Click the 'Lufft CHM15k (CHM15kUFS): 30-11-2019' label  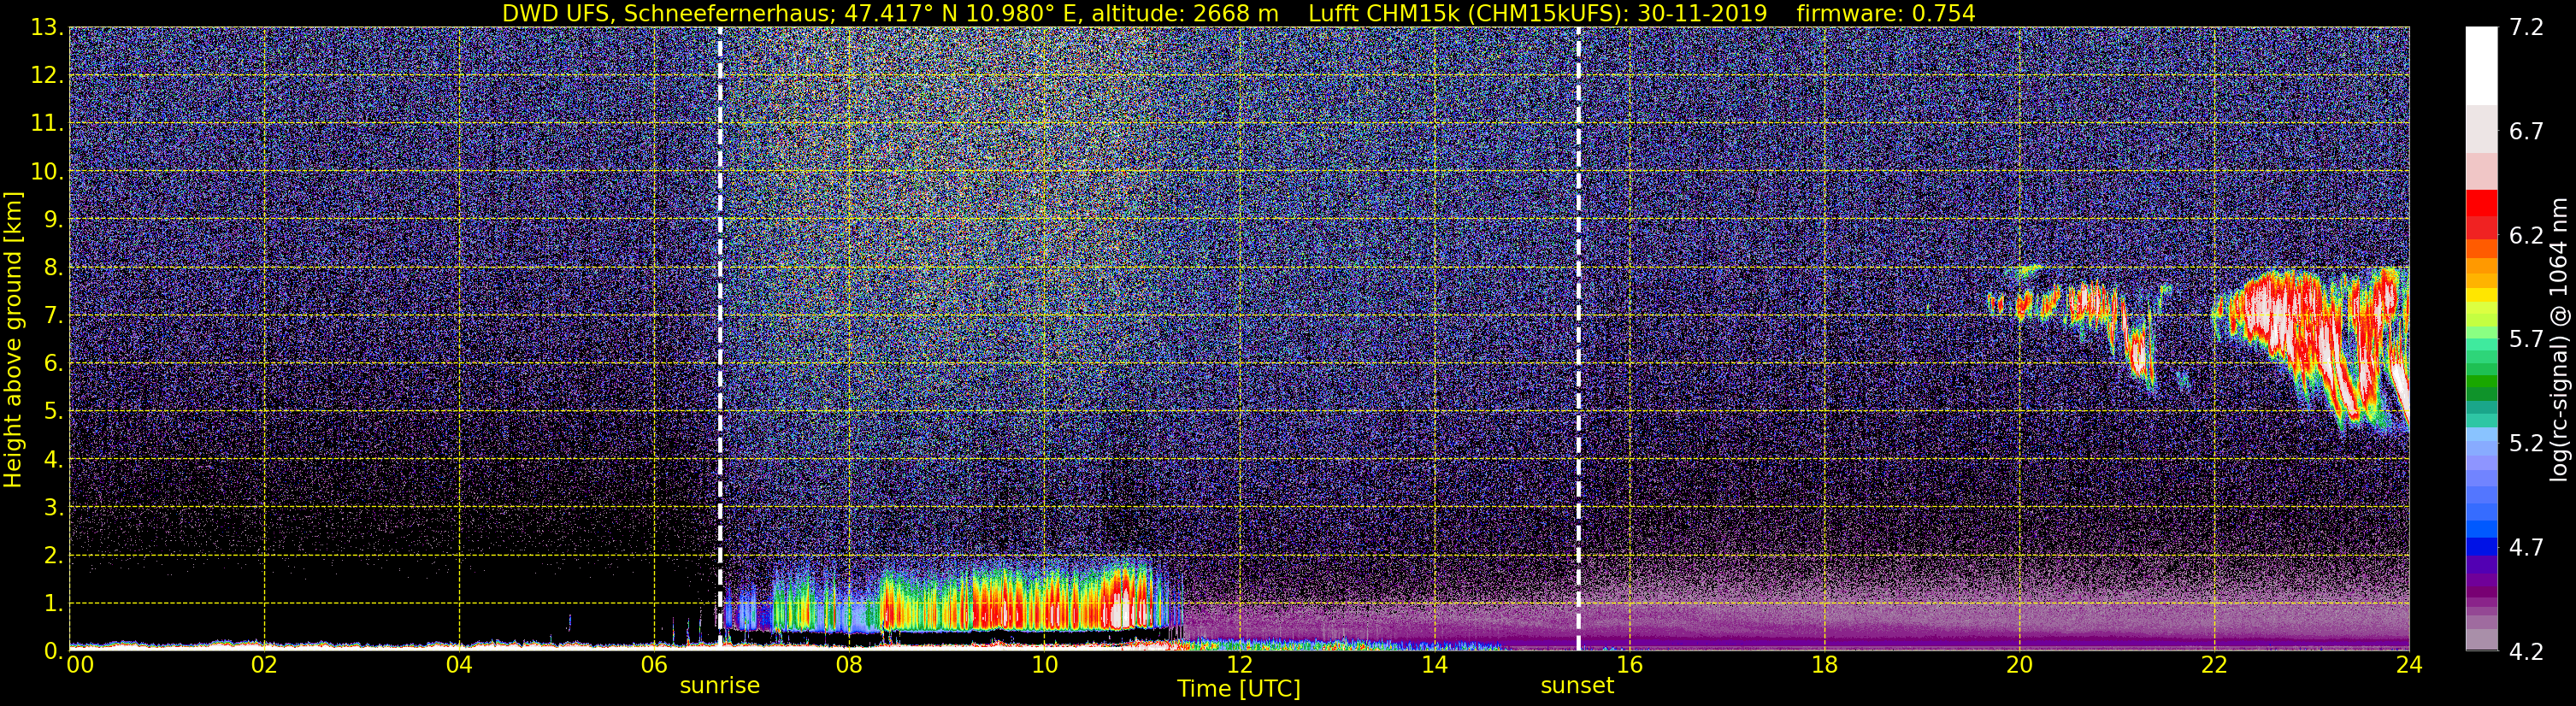coord(1538,13)
